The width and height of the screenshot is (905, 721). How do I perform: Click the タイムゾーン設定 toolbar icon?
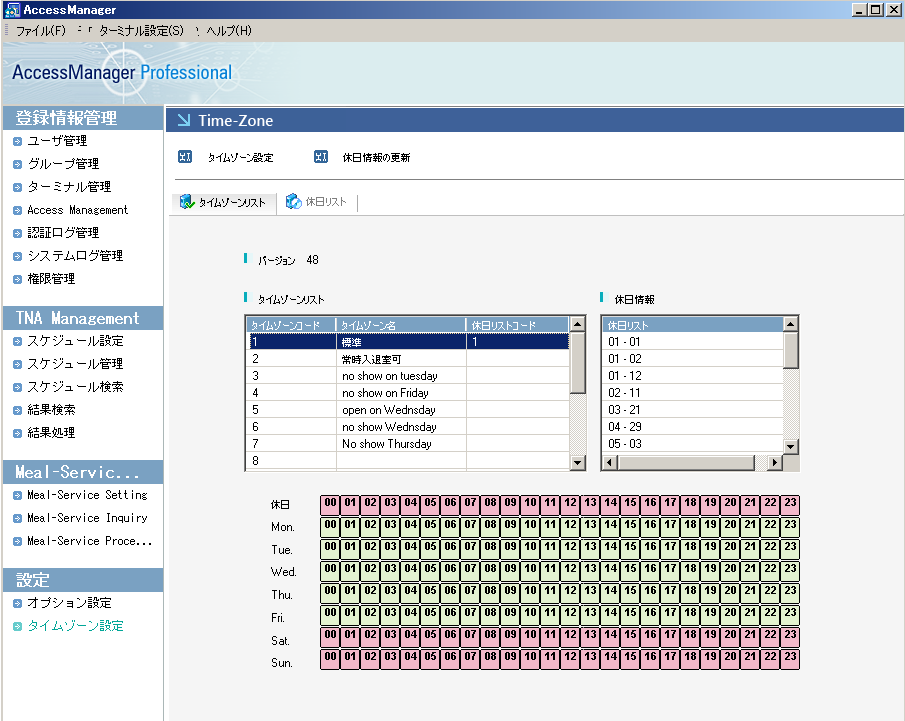[x=185, y=157]
